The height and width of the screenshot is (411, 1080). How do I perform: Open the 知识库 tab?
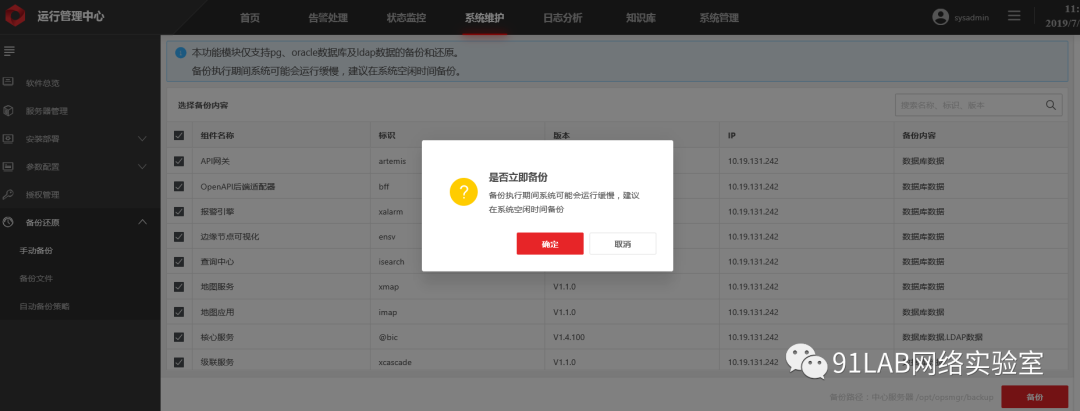[x=641, y=18]
